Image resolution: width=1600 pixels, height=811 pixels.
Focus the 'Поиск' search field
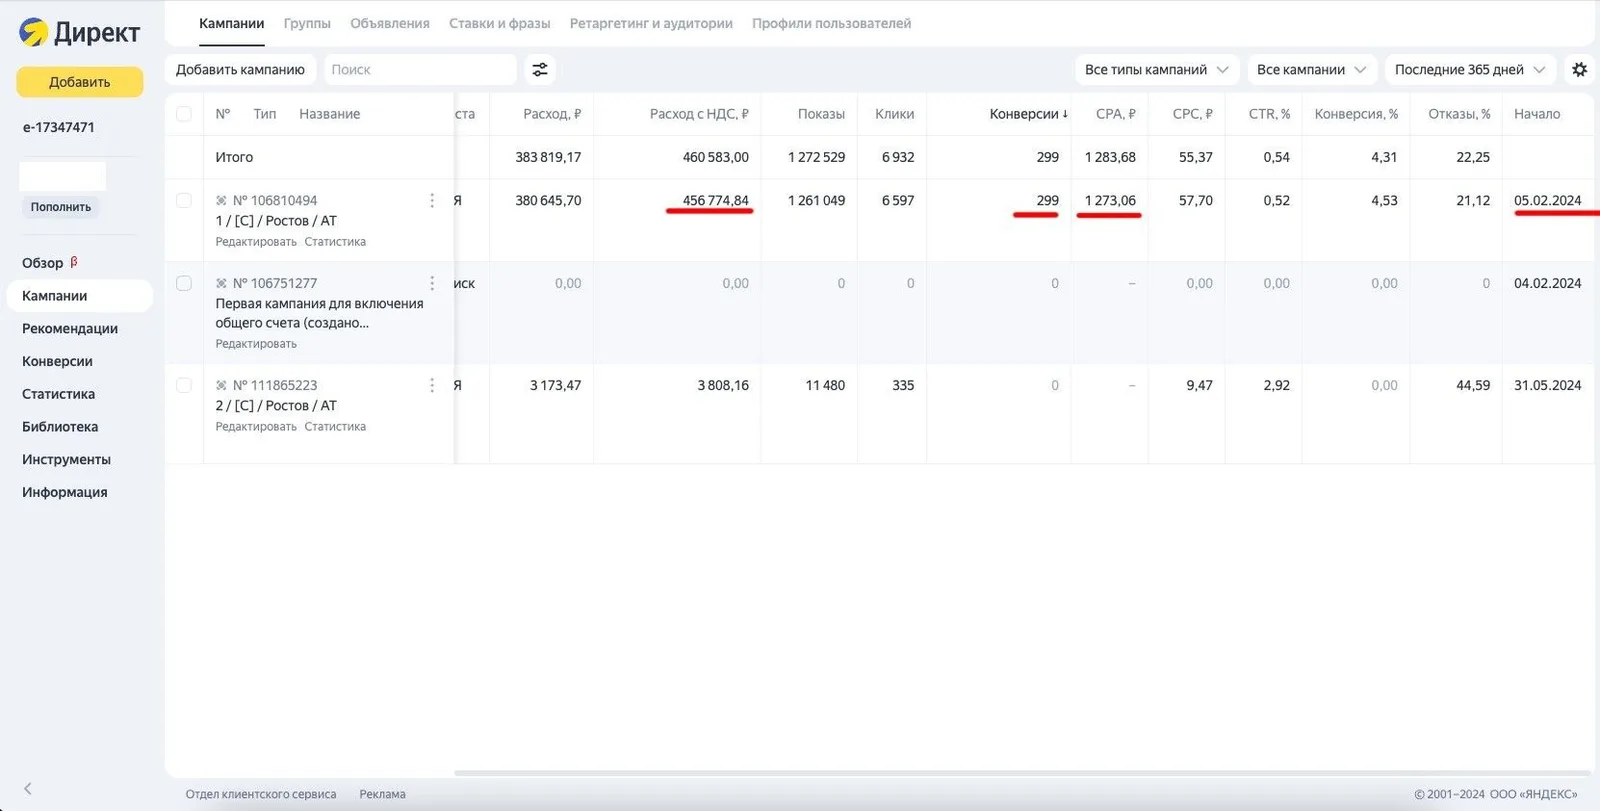pos(420,69)
